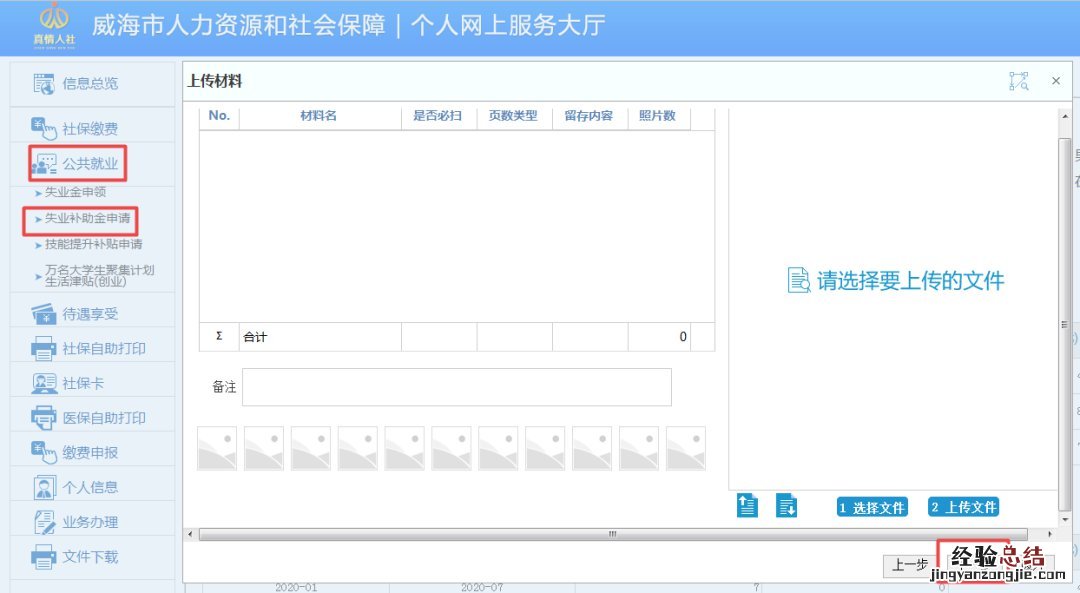This screenshot has height=593, width=1080.
Task: Click the 1 选择文件 button
Action: click(872, 507)
